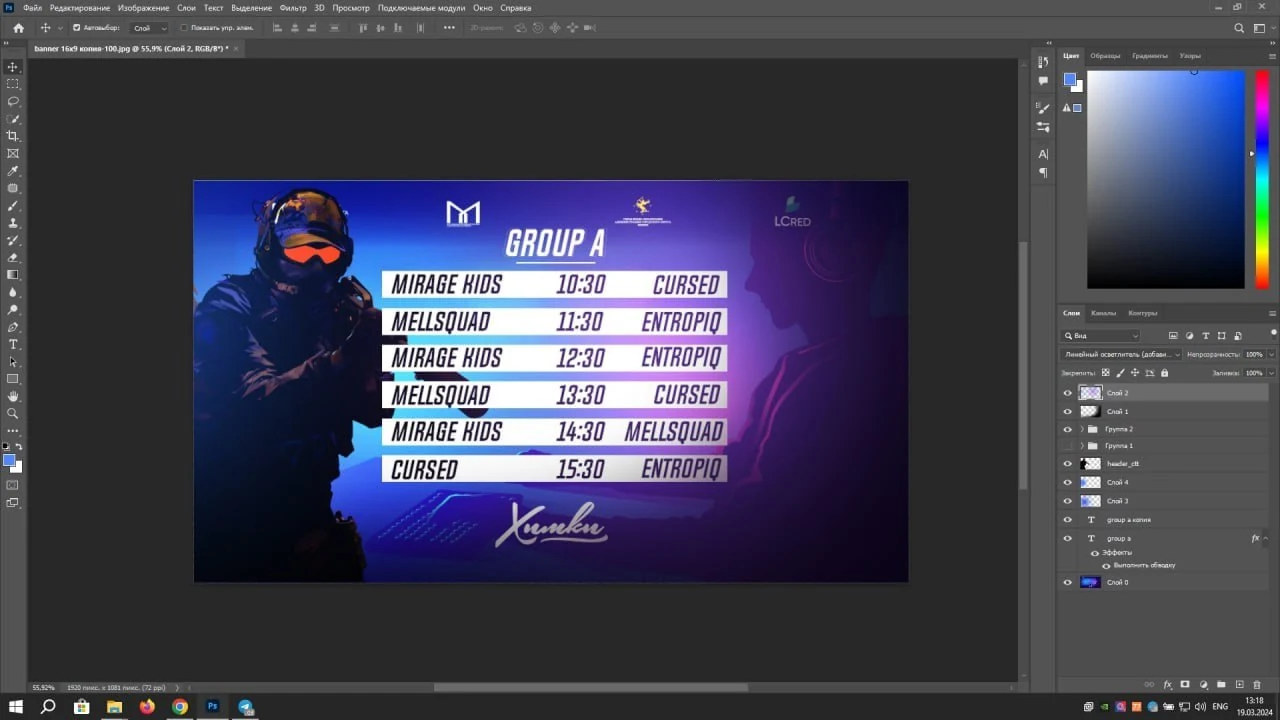1280x720 pixels.
Task: Open the Comments panel icon
Action: pyautogui.click(x=1043, y=81)
